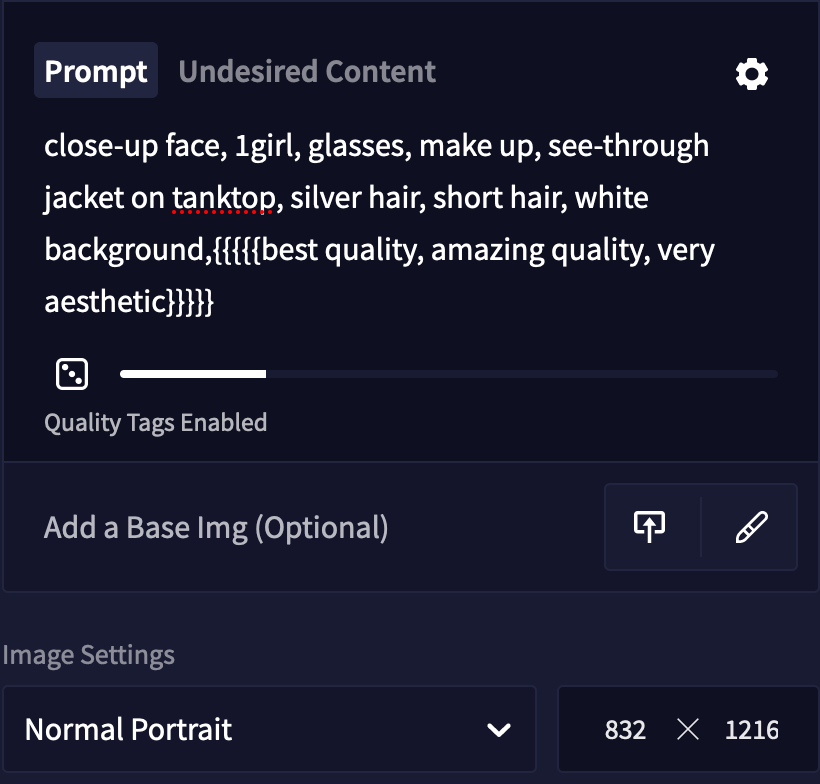Open the Normal Portrait resolution dropdown

coord(269,729)
